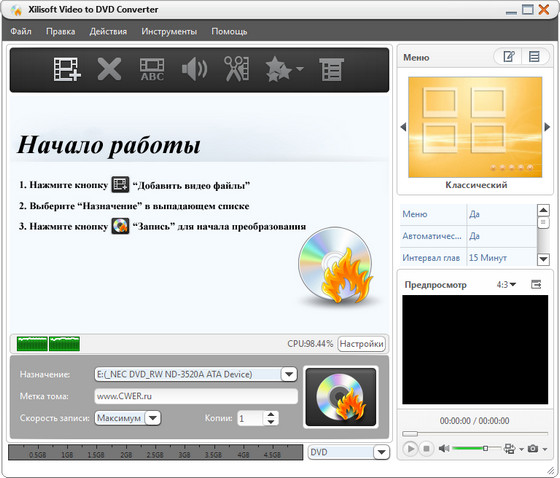Select the scissors clip video tool
The height and width of the screenshot is (478, 560).
tap(236, 69)
